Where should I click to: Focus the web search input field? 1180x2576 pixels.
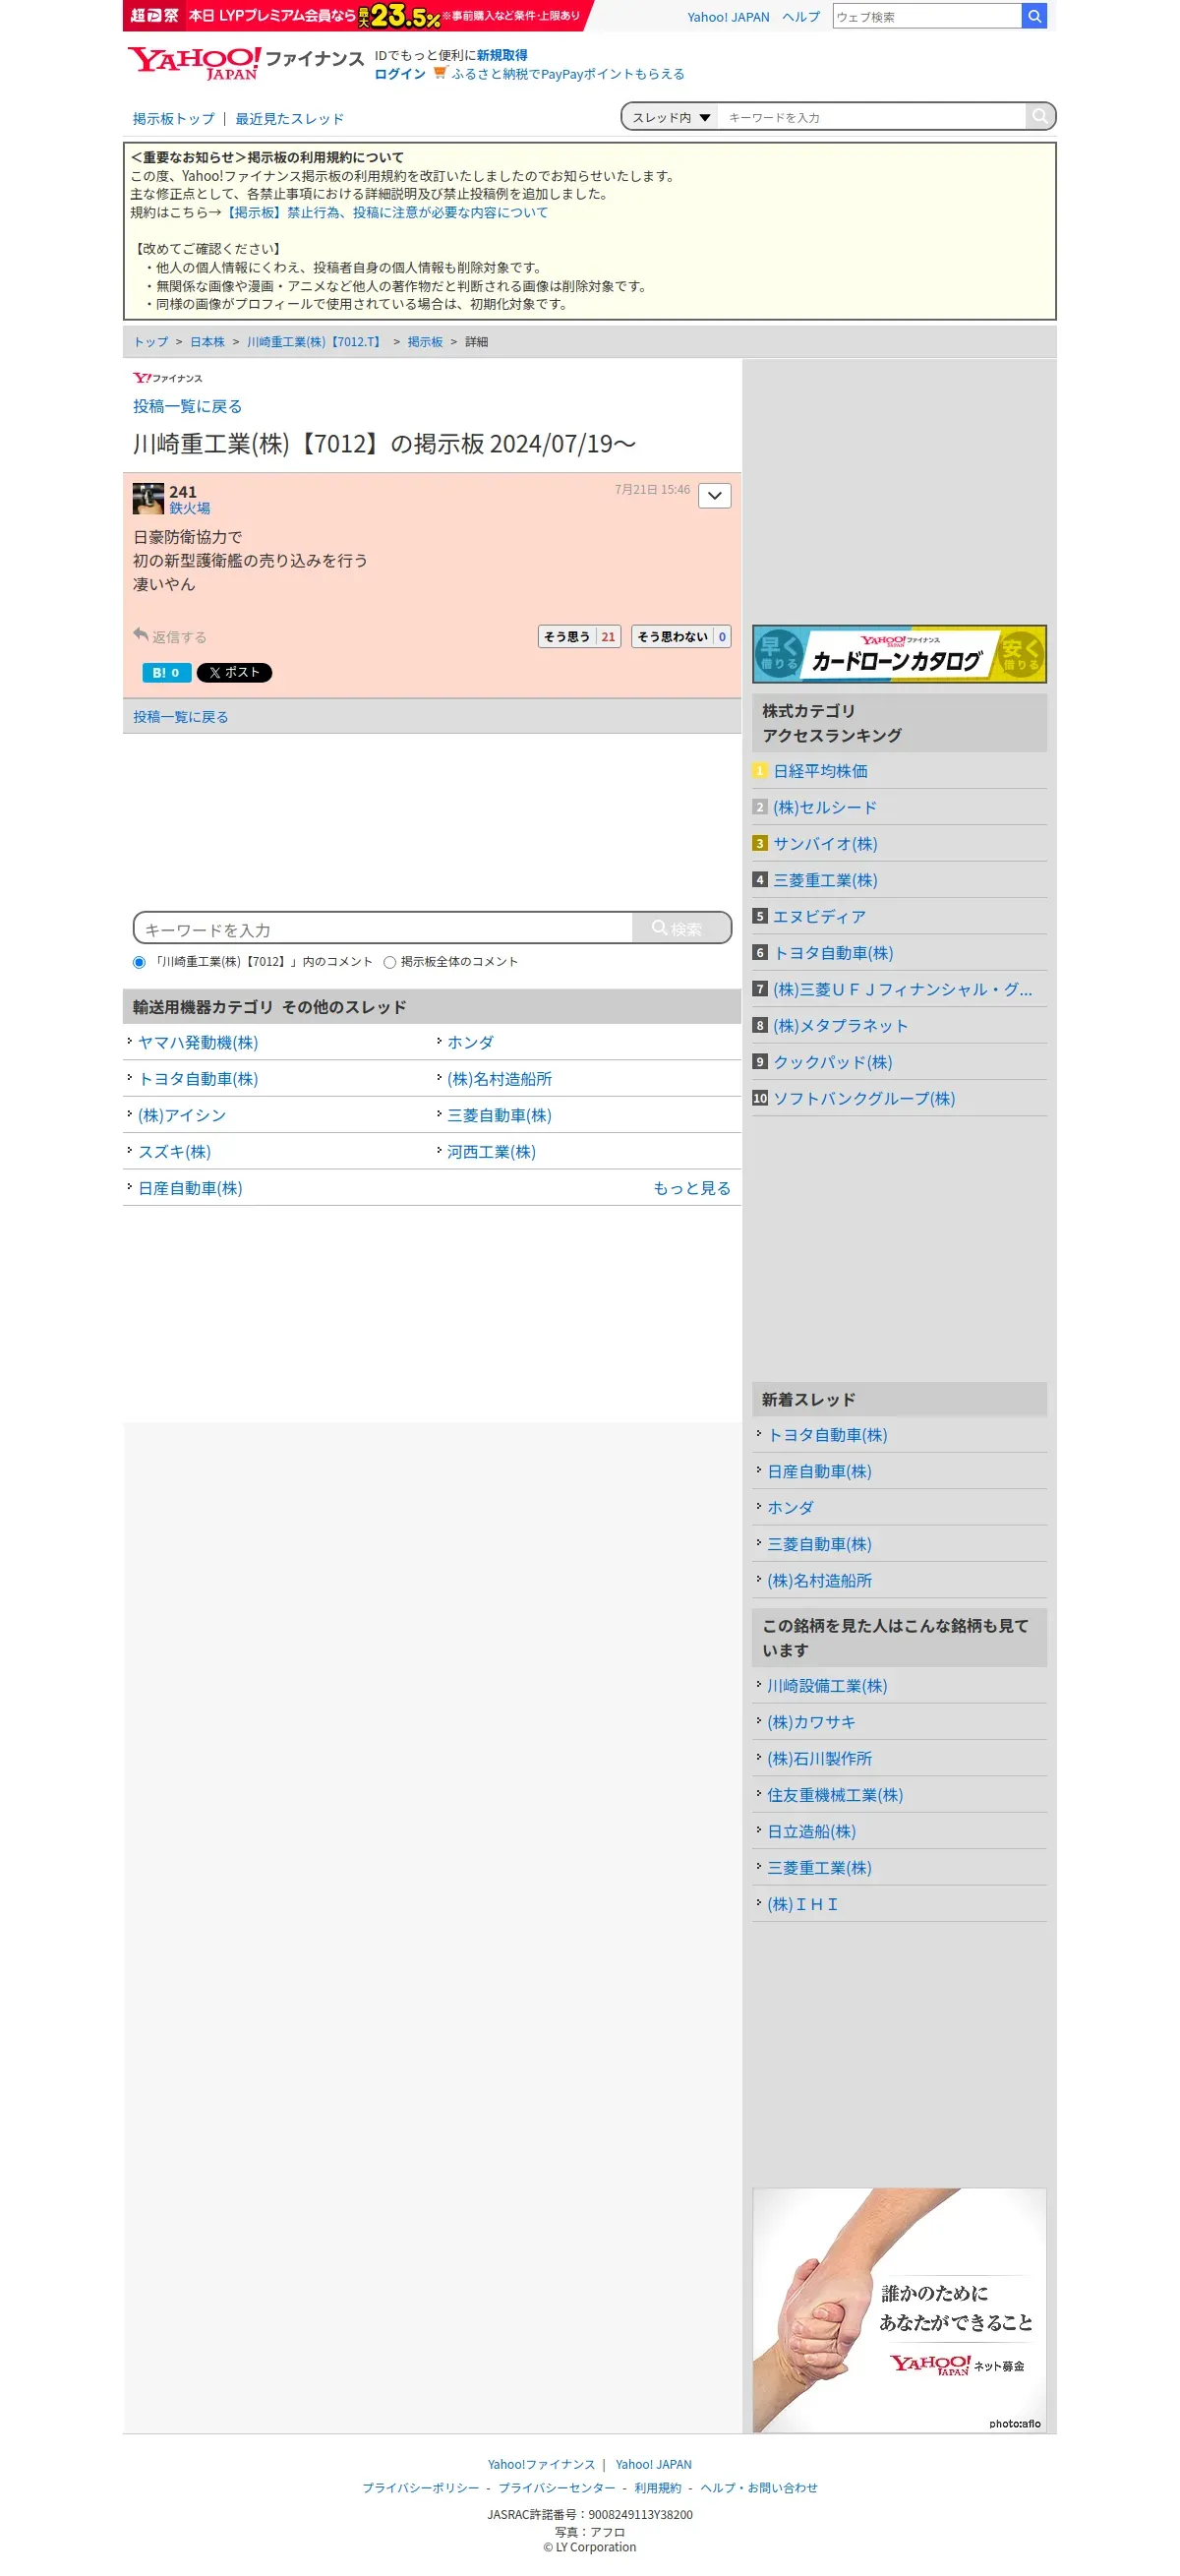[x=927, y=16]
